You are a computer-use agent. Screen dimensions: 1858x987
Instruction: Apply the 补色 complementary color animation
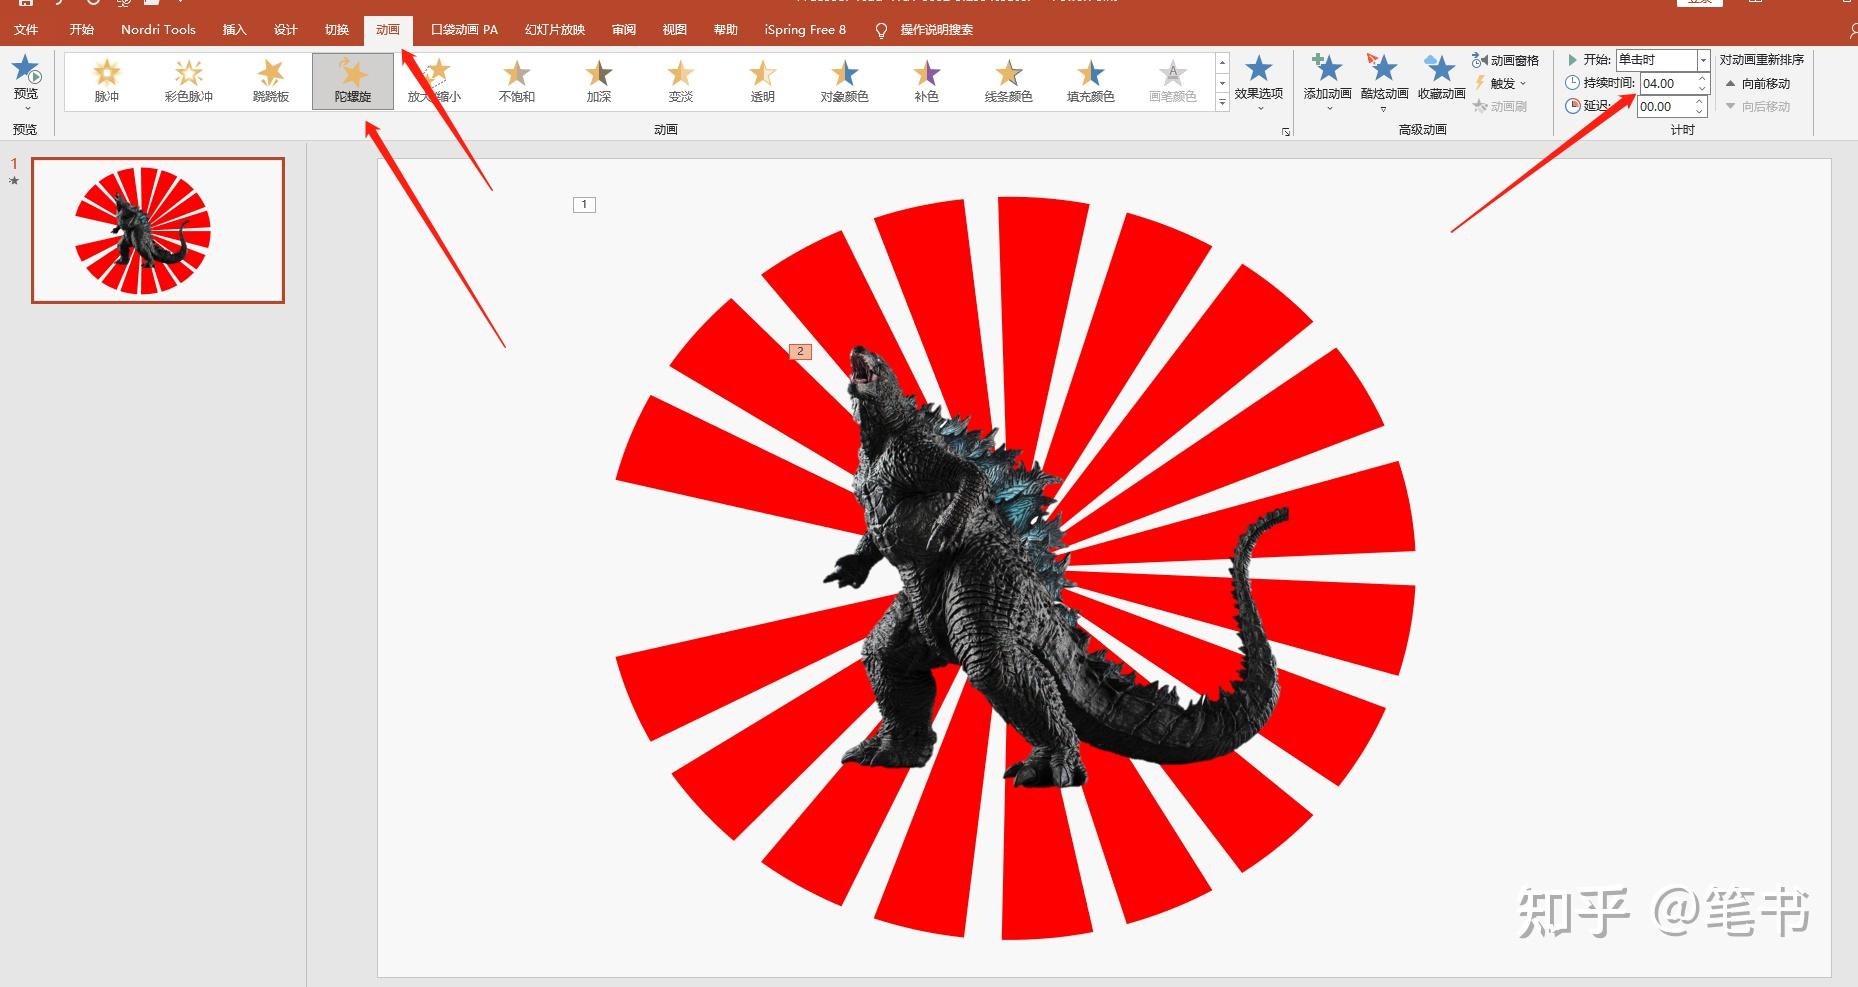[x=927, y=81]
